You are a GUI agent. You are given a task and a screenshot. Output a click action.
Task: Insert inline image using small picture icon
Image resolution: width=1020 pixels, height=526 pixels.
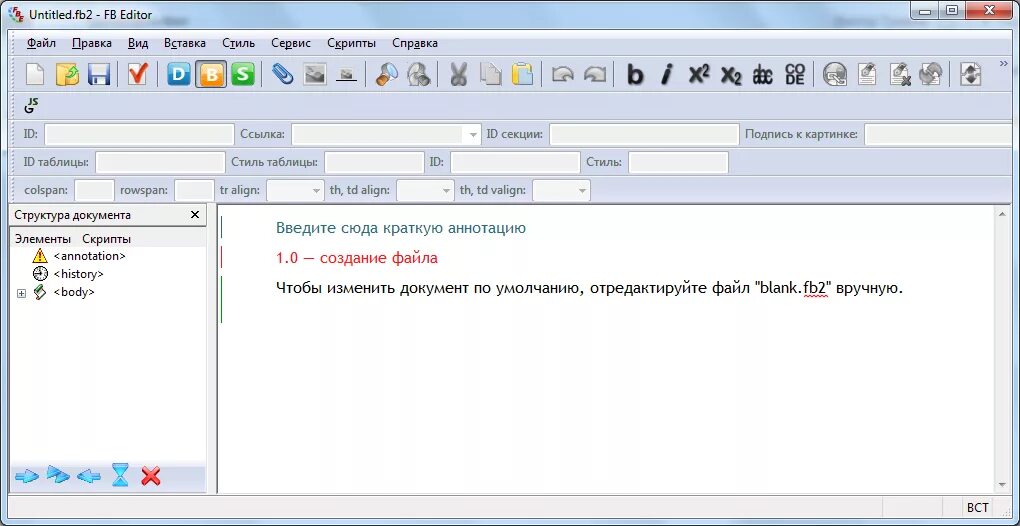point(347,75)
